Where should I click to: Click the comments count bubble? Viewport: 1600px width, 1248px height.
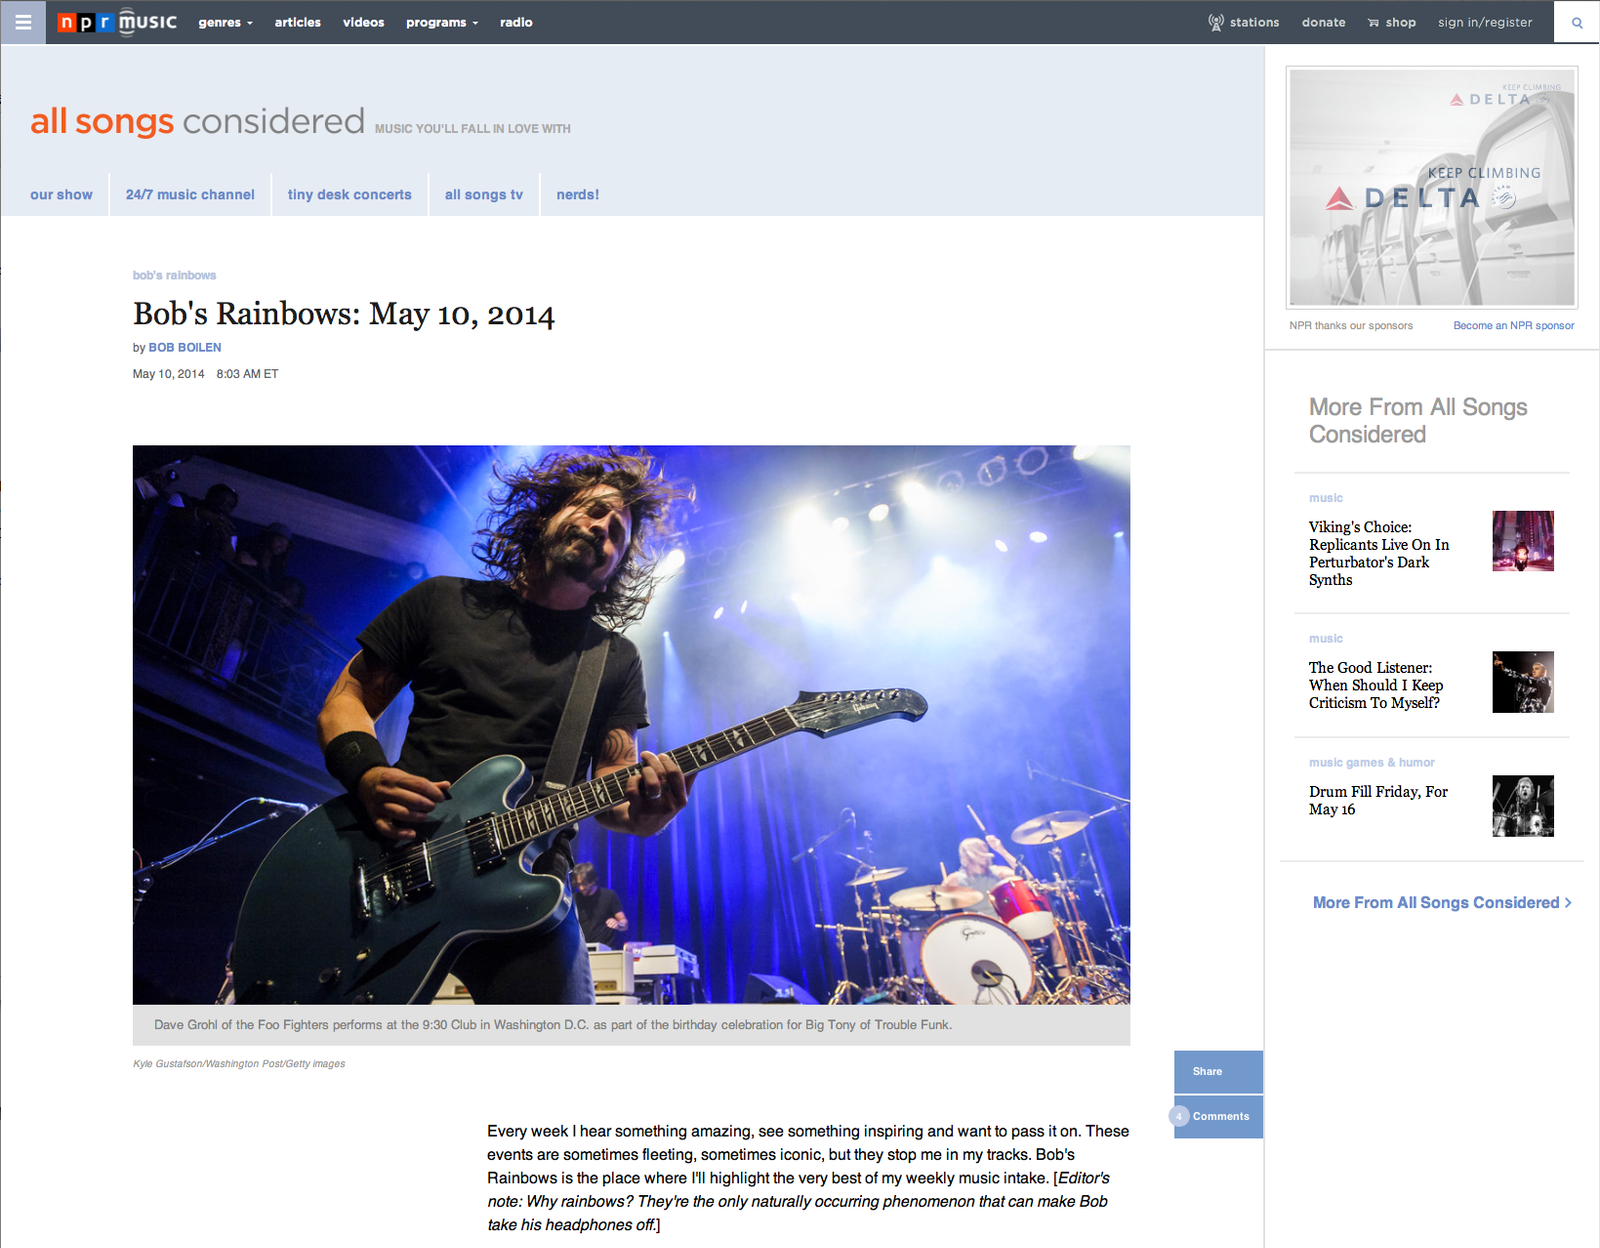tap(1179, 1116)
